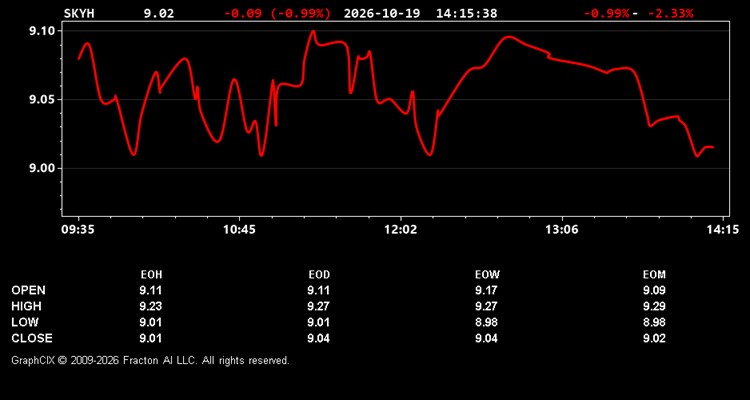Choose the EOW low value 8.98
This screenshot has height=400, width=750.
487,322
